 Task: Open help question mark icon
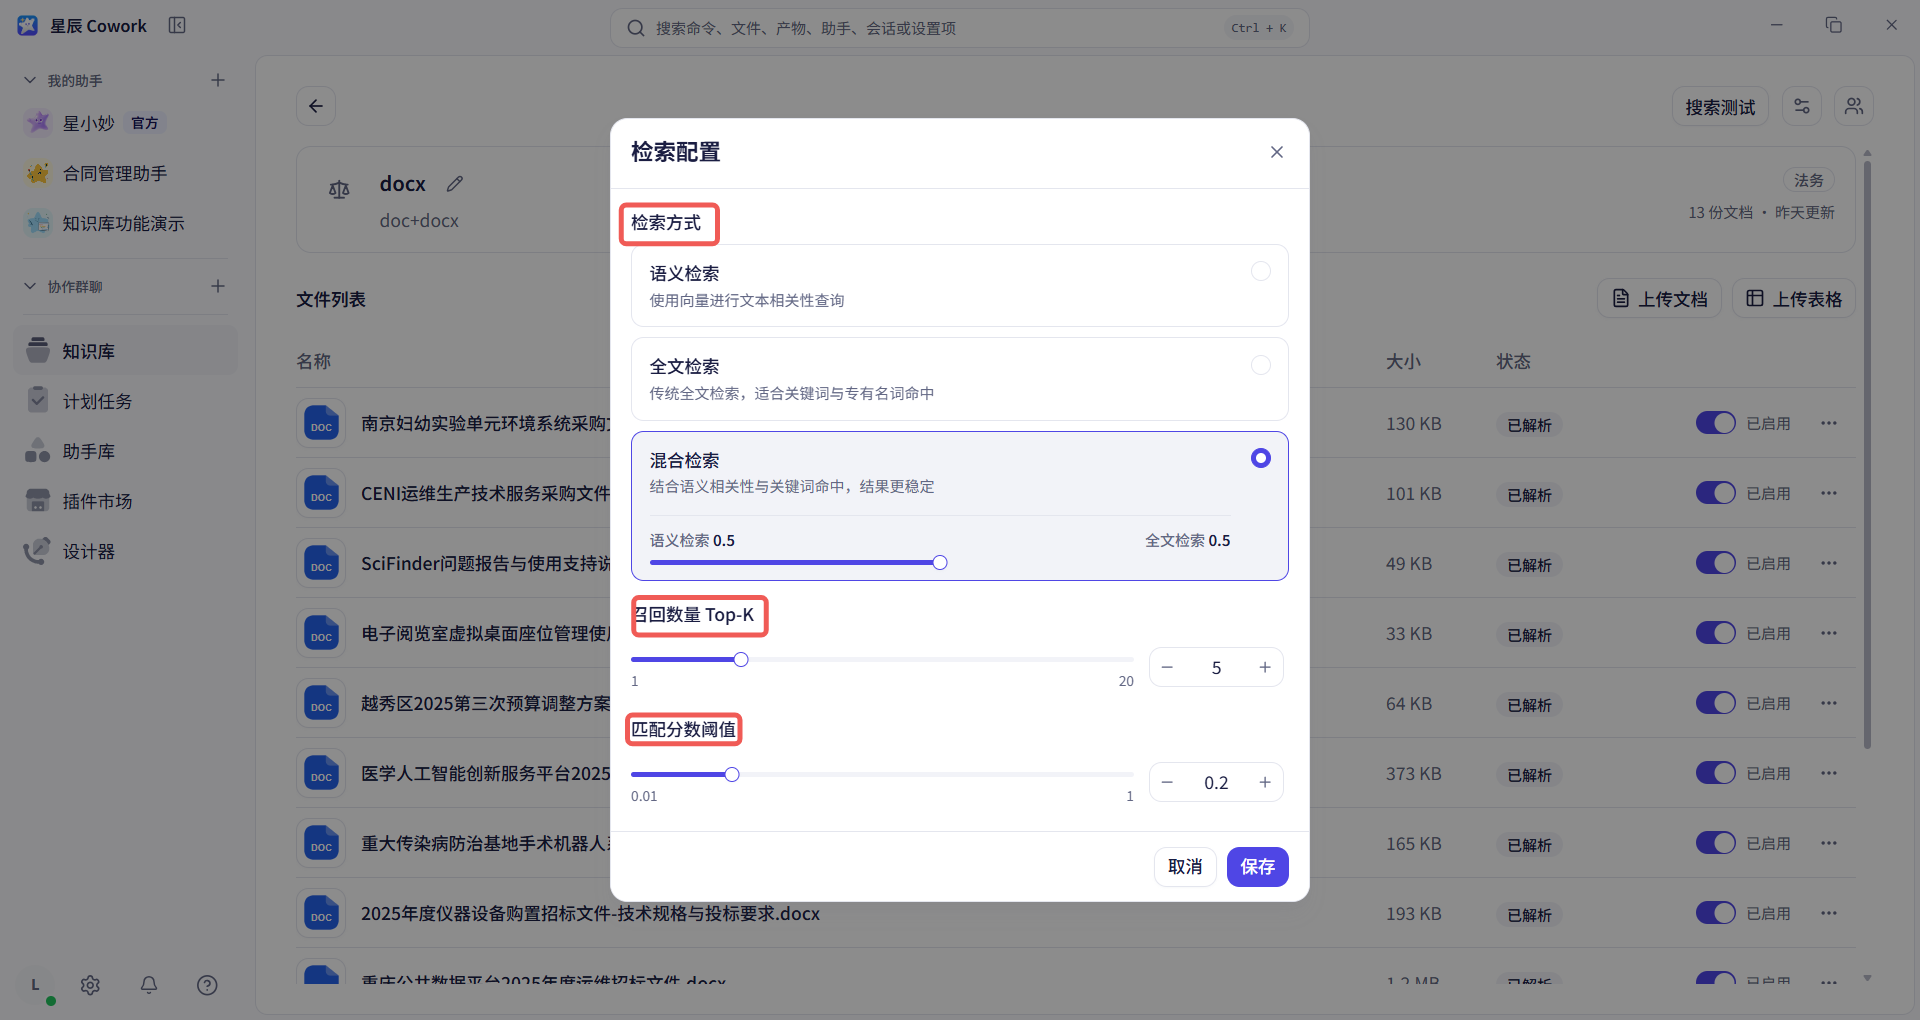207,985
